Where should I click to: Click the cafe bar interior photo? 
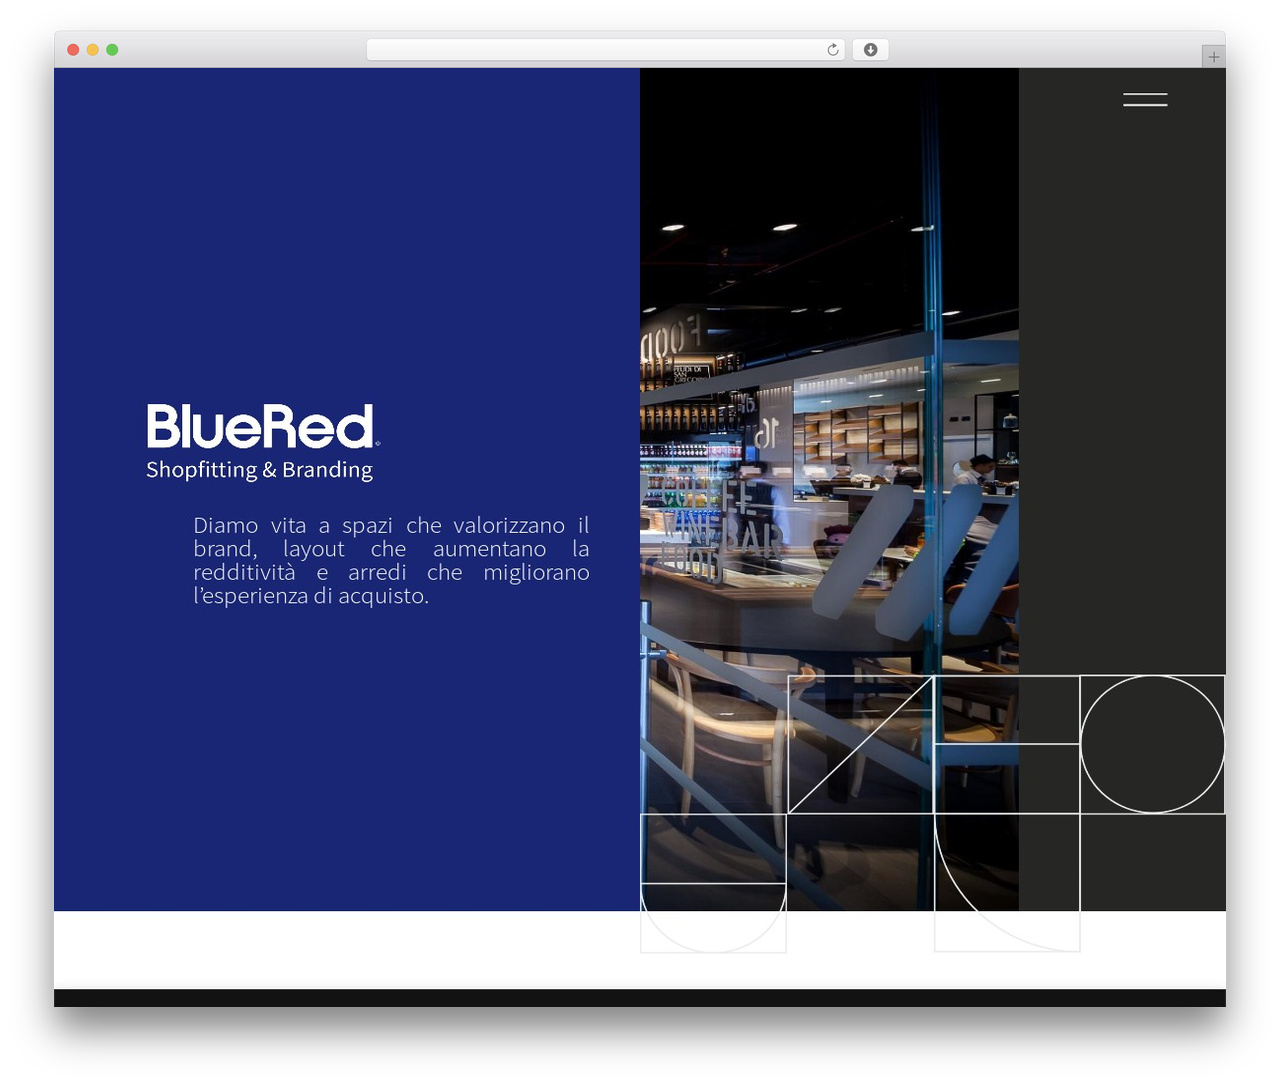(x=829, y=489)
